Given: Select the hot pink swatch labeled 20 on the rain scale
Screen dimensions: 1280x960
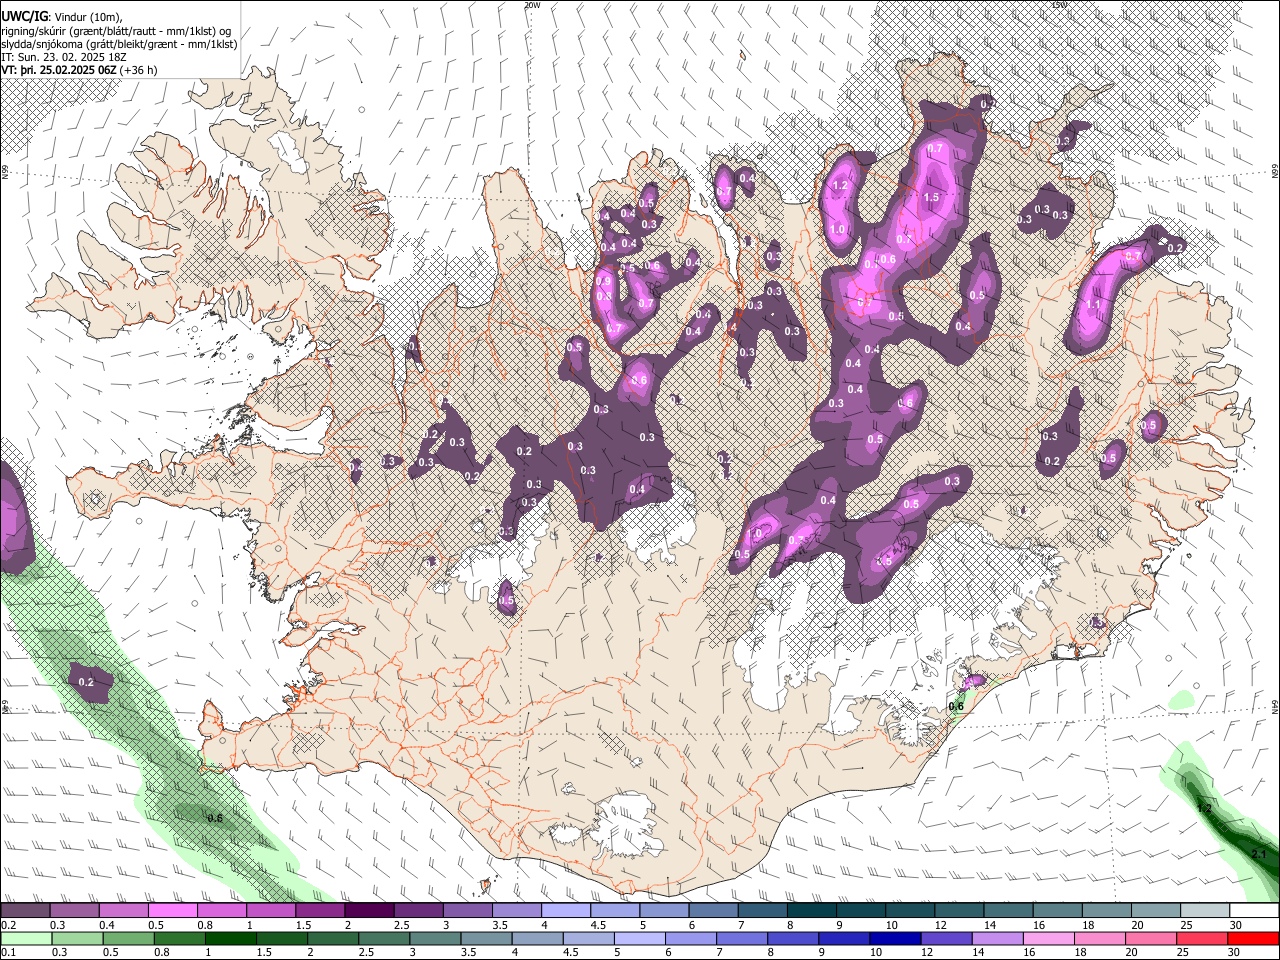Looking at the screenshot, I should [x=1151, y=938].
